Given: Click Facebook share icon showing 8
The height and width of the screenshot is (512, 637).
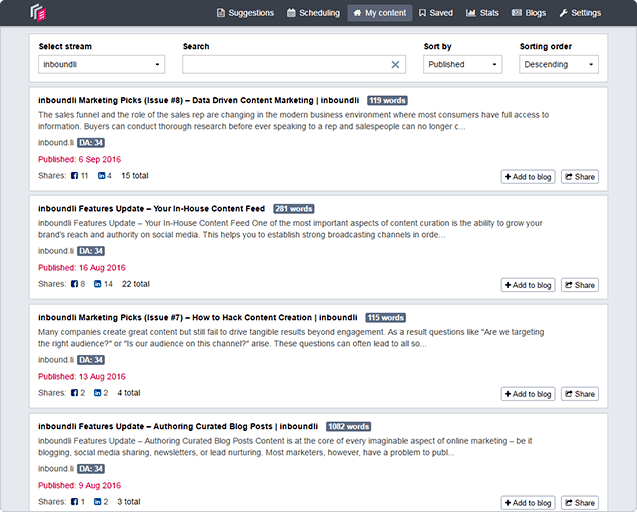Looking at the screenshot, I should point(74,284).
